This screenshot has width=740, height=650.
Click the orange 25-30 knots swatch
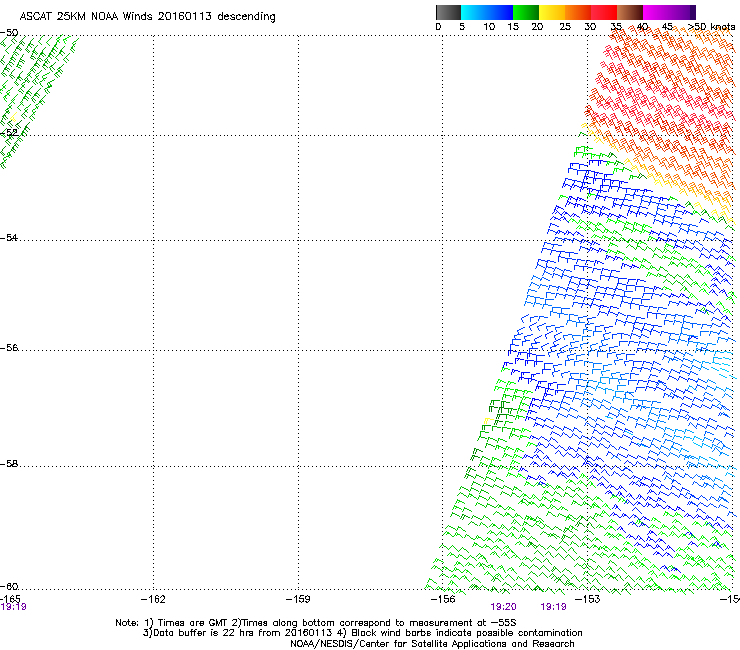point(578,12)
